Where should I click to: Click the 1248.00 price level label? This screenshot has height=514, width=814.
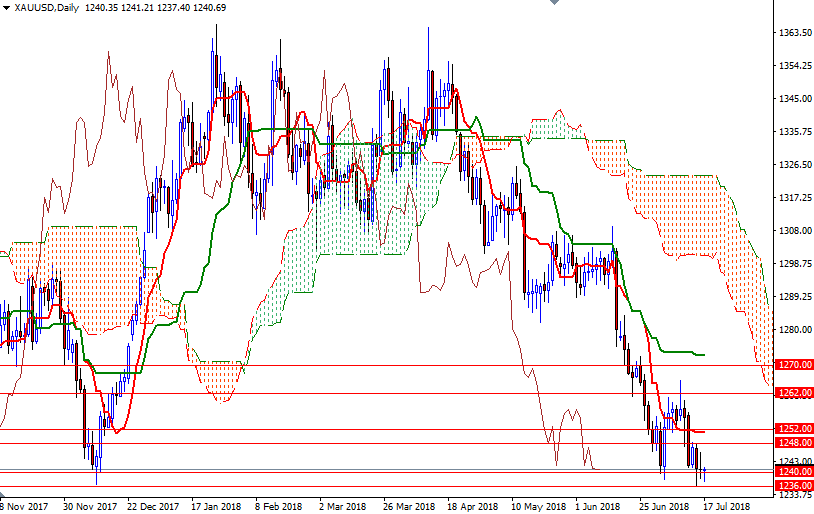click(x=794, y=443)
